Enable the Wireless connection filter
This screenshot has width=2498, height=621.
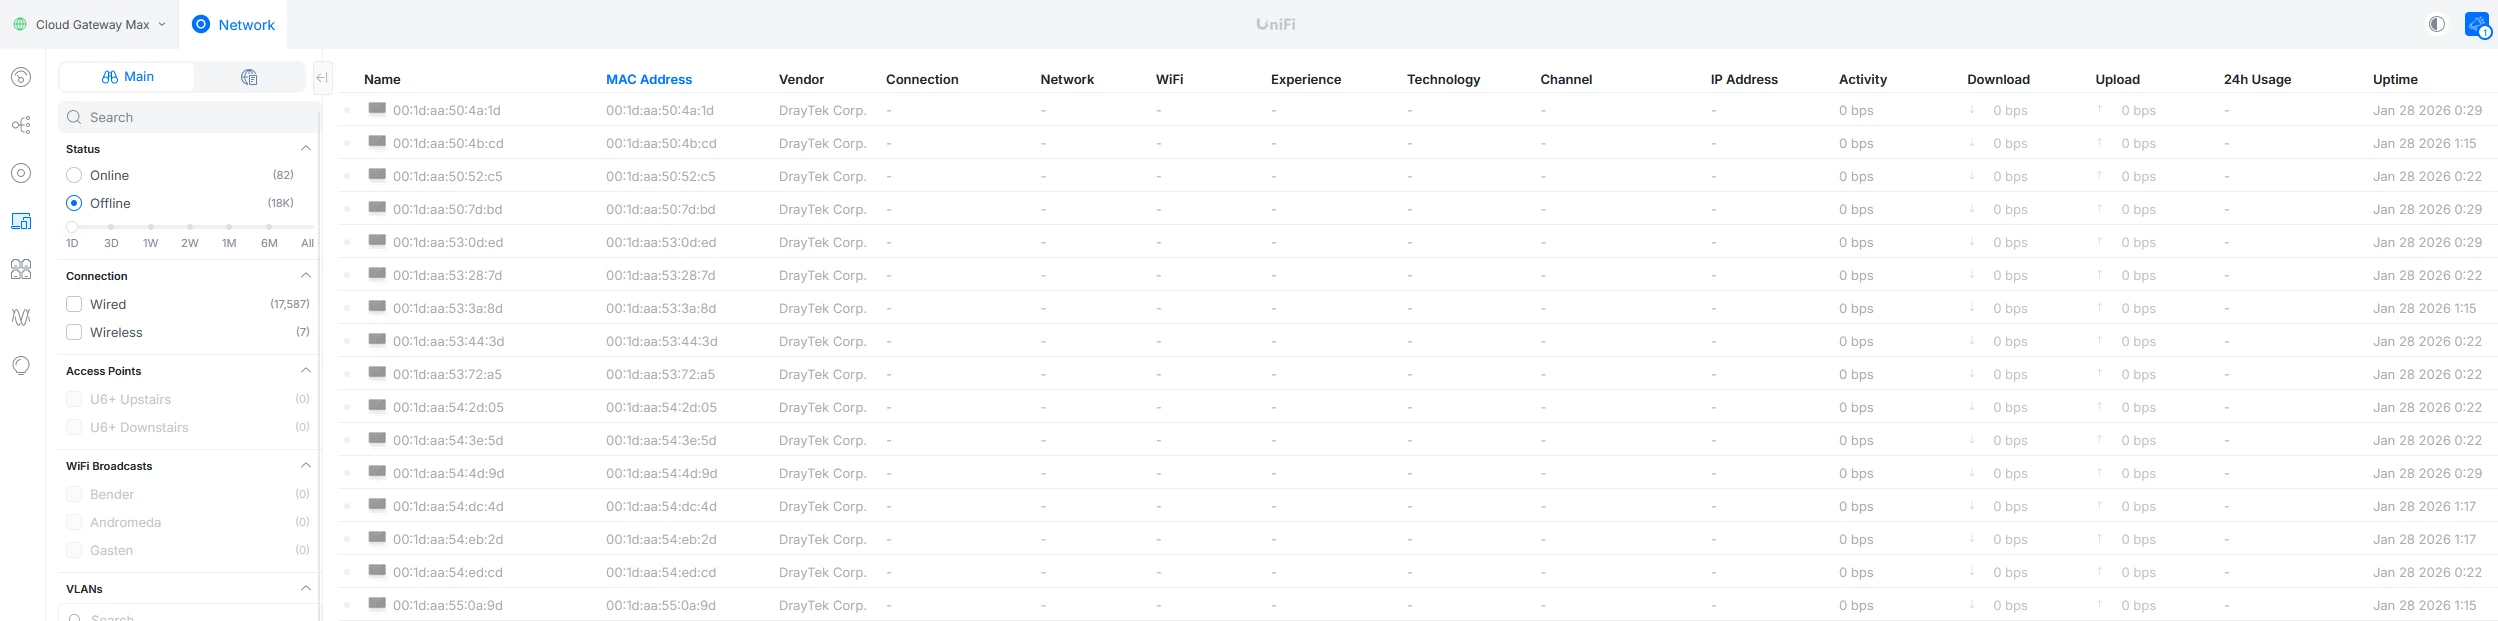[x=75, y=331]
